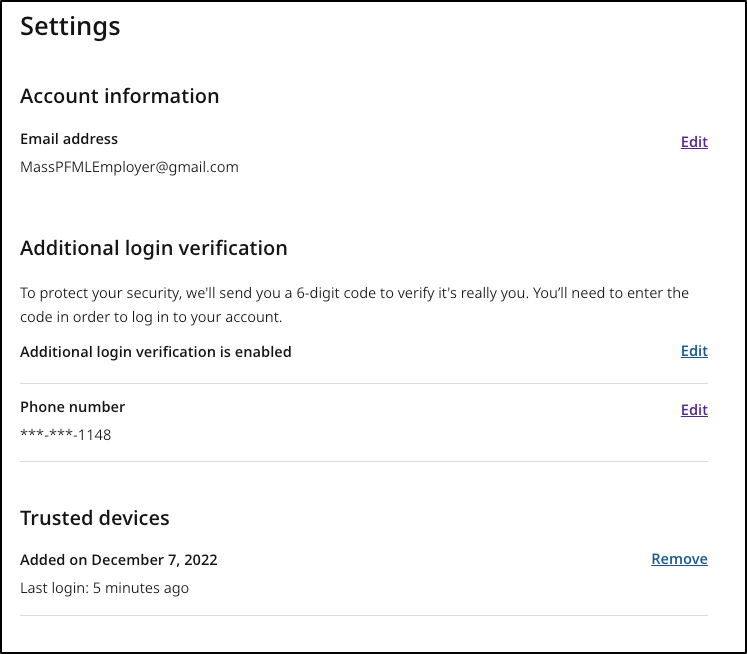This screenshot has height=654, width=747.
Task: Click the masked phone number ending 1148
Action: (x=66, y=435)
